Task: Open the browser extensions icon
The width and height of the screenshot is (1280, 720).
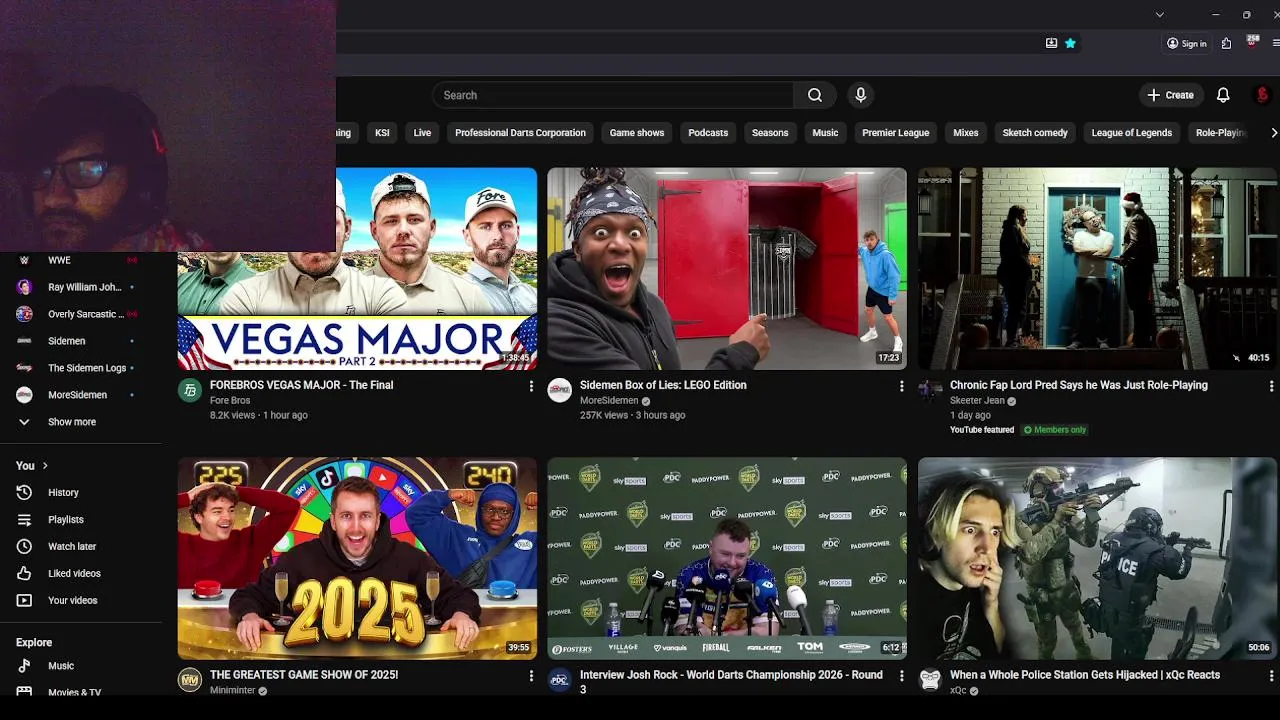Action: click(x=1226, y=43)
